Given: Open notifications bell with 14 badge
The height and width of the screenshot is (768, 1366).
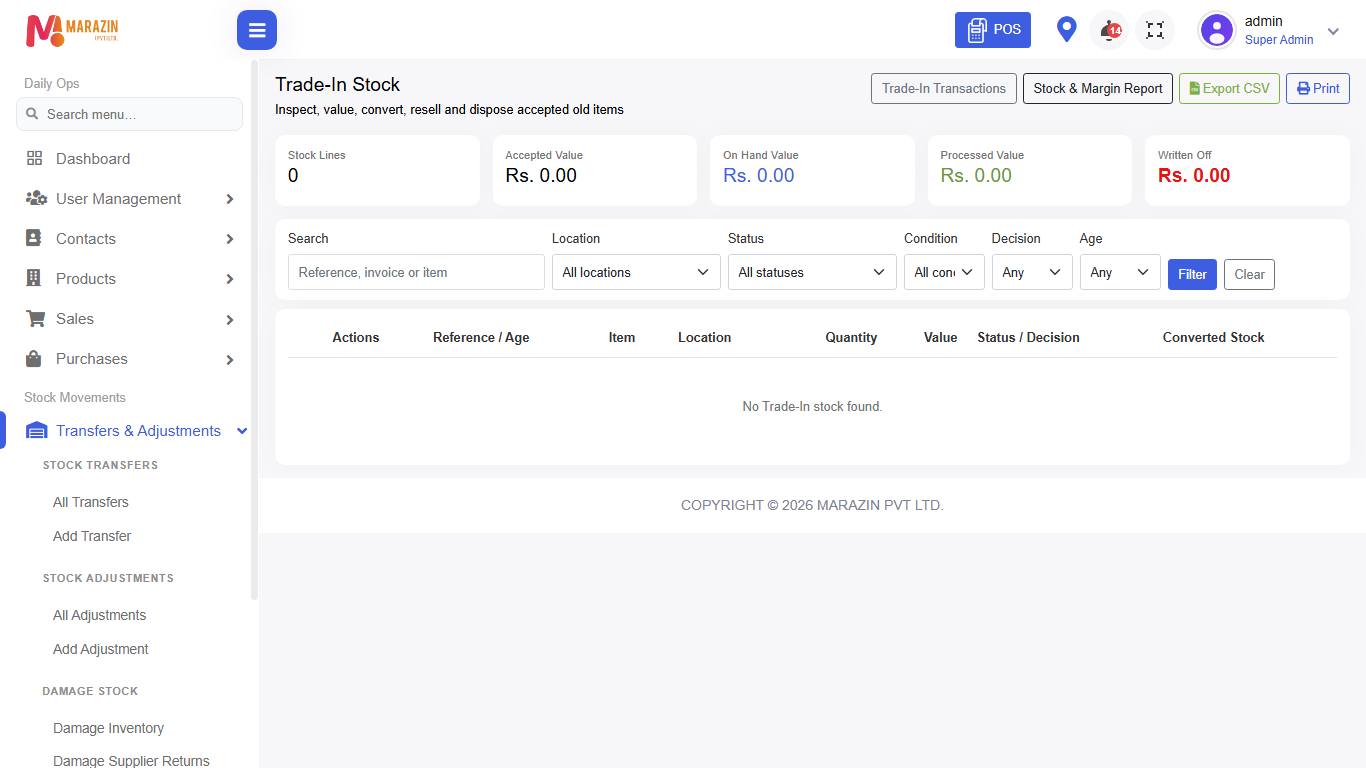Looking at the screenshot, I should tap(1110, 30).
